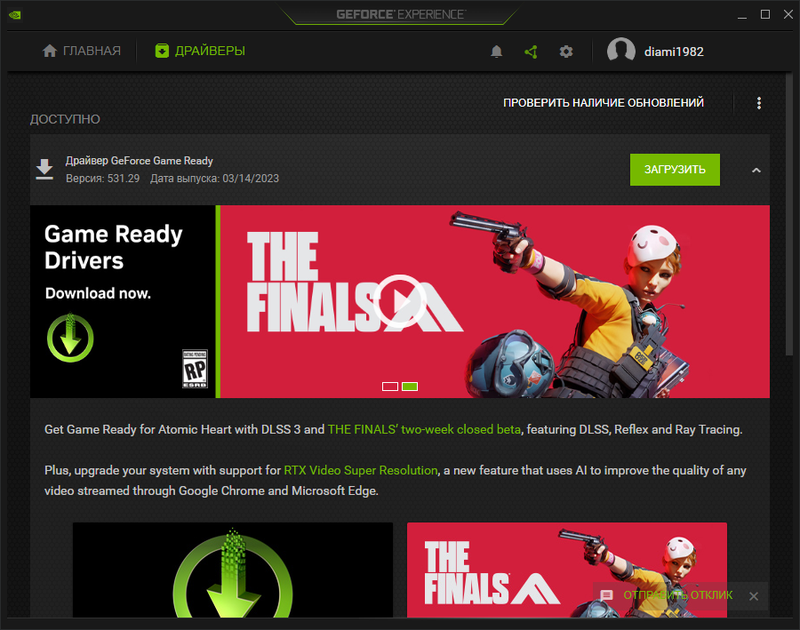Select first carousel slide indicator

pyautogui.click(x=390, y=386)
